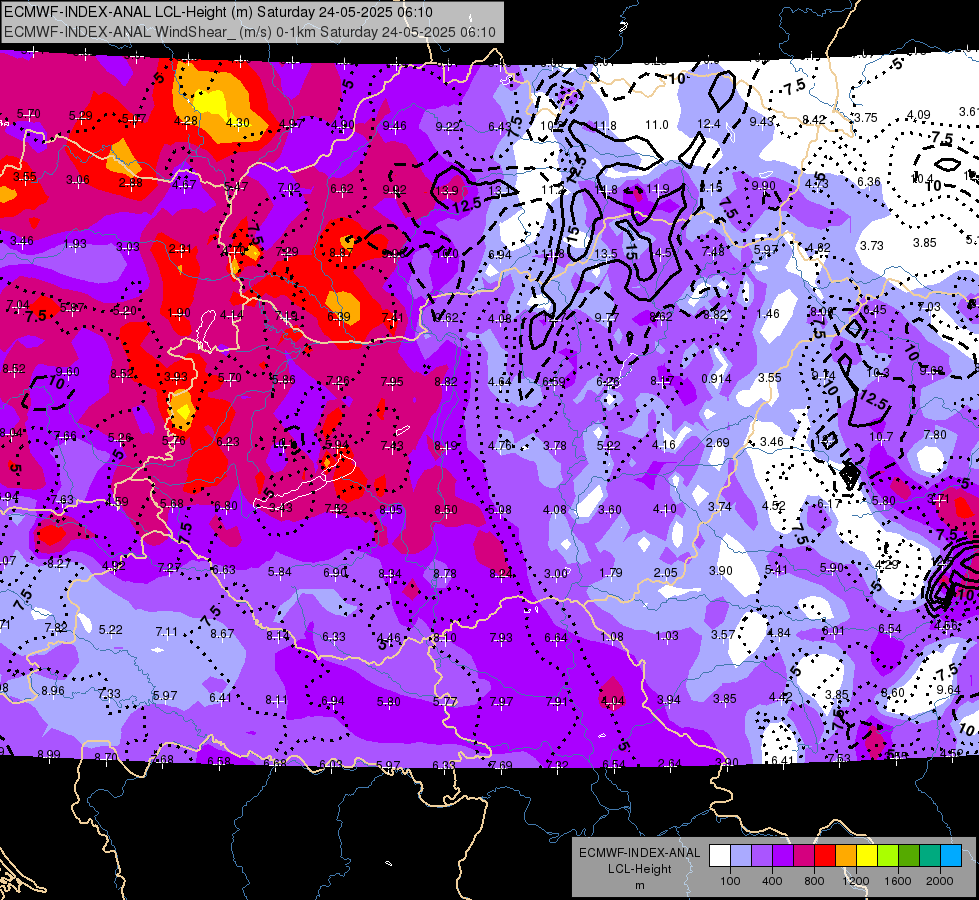
Task: Click the wind shear value 1.46
Action: pyautogui.click(x=768, y=314)
